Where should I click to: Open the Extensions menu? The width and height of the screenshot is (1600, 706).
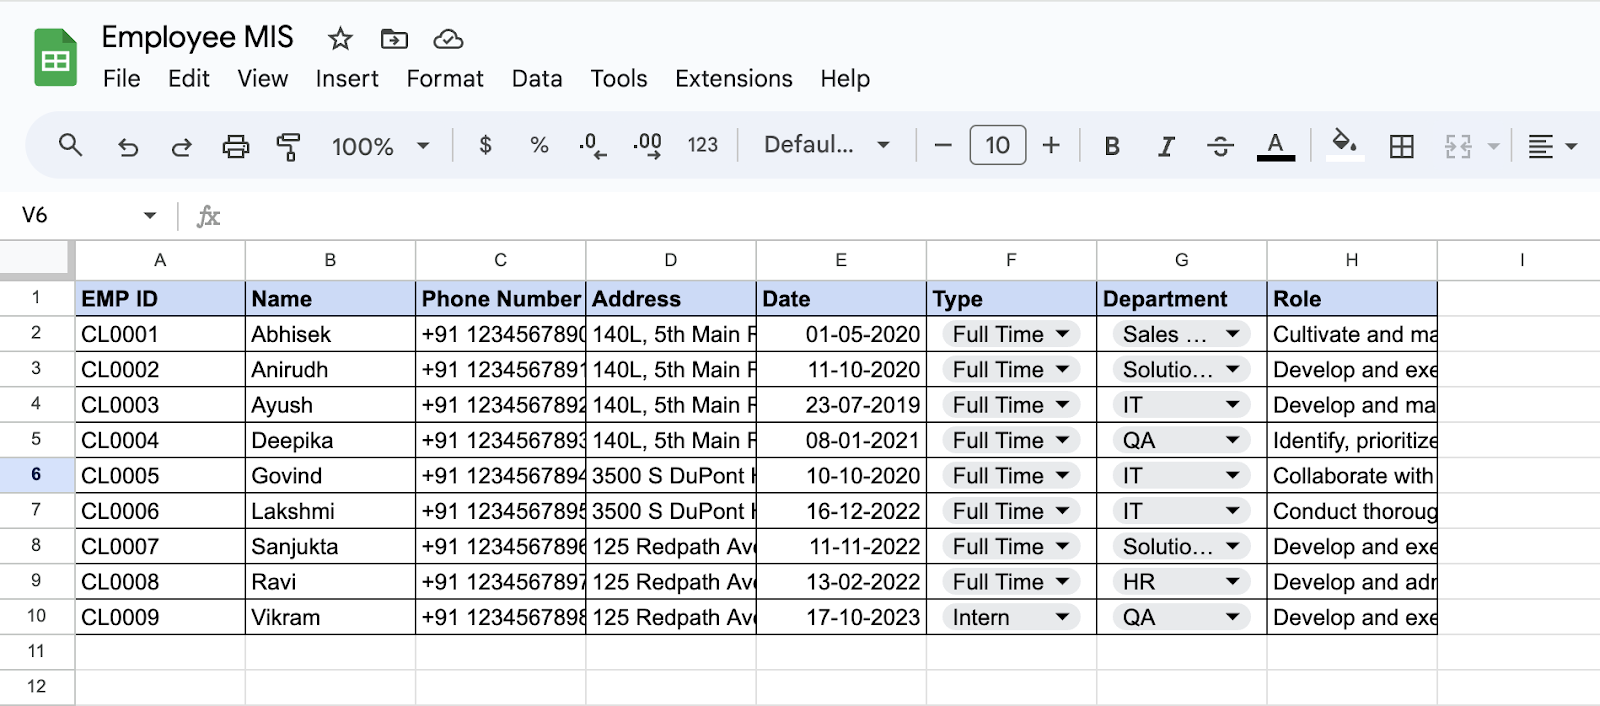tap(734, 79)
